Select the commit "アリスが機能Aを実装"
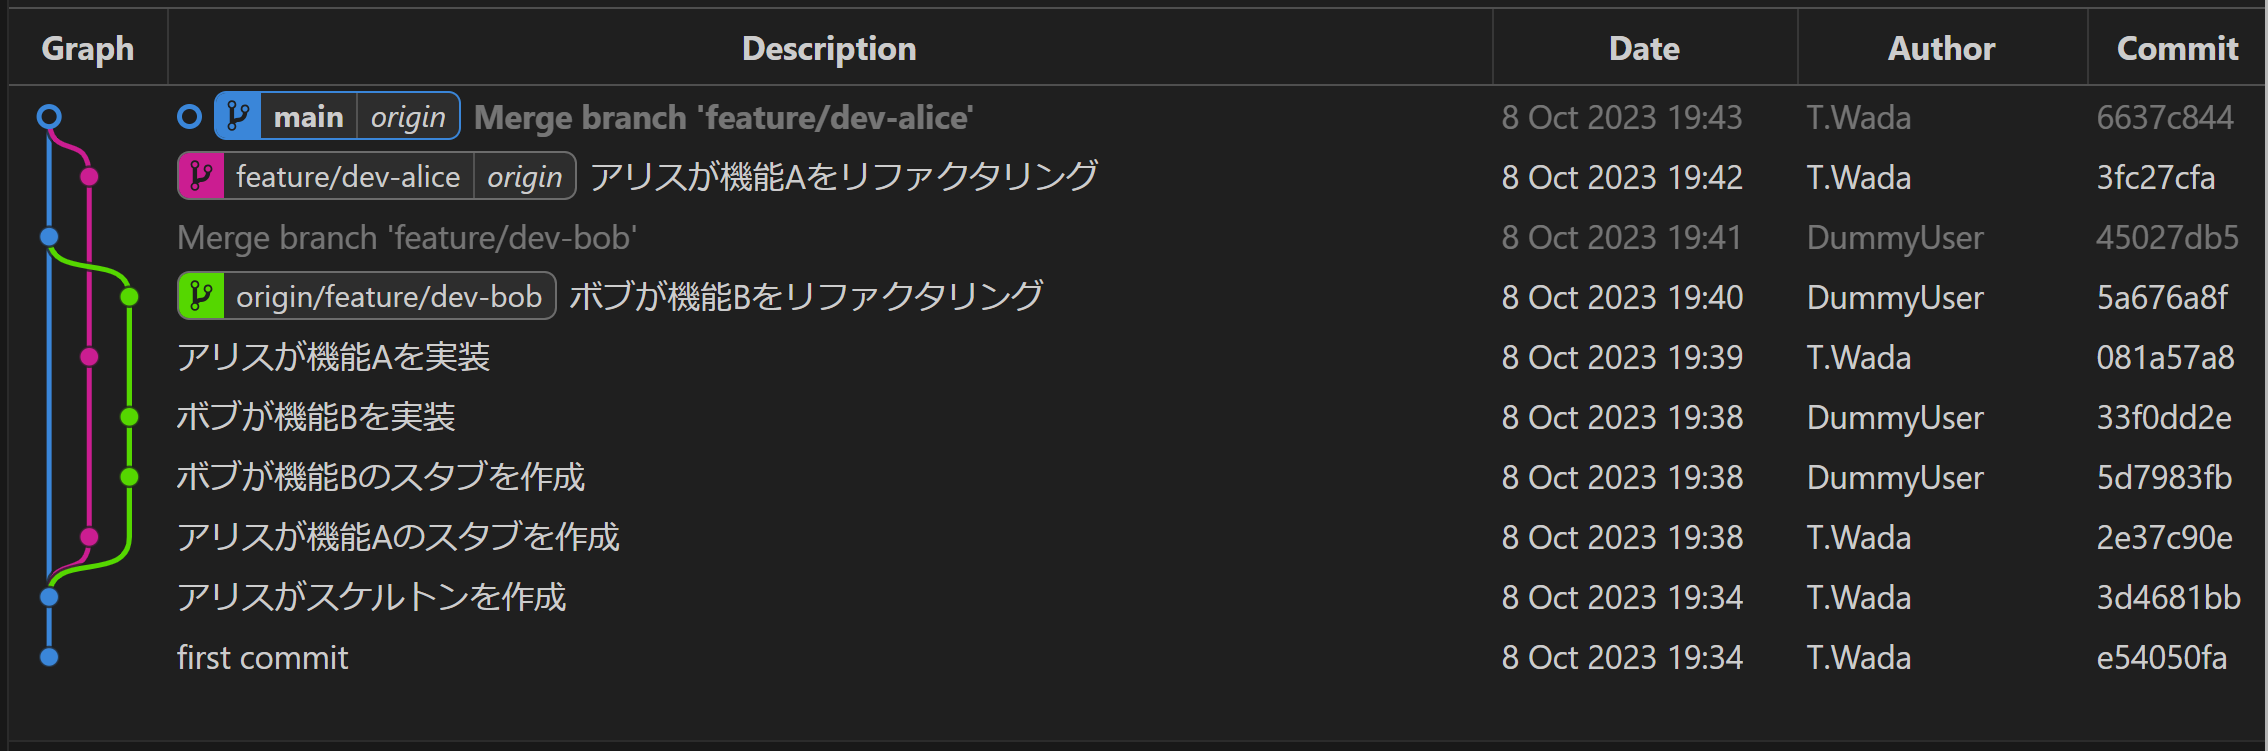This screenshot has height=751, width=2268. tap(333, 357)
